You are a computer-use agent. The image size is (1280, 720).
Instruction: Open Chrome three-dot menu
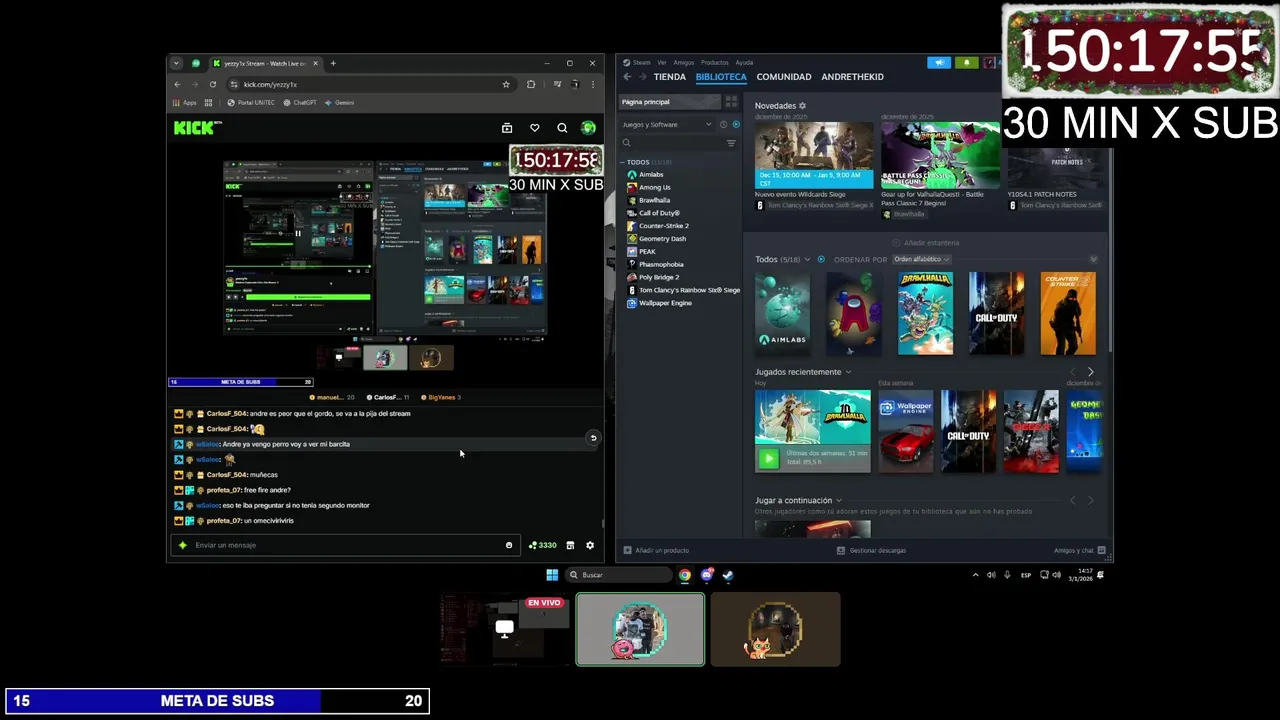click(x=593, y=84)
